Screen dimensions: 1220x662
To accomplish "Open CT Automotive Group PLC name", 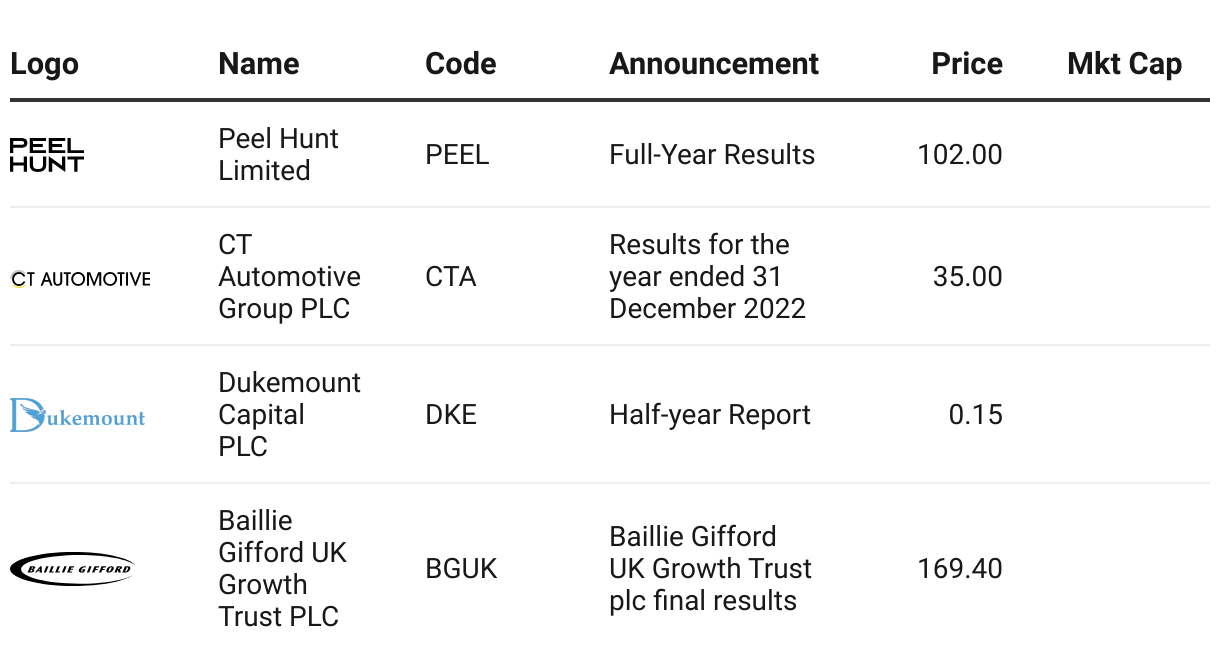I will [x=290, y=277].
